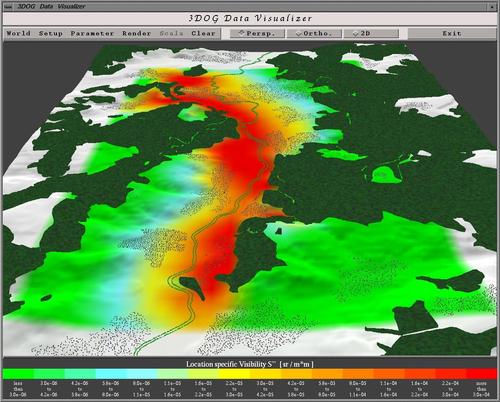Open the greyed-out Scale menu
This screenshot has width=500, height=402.
[172, 33]
